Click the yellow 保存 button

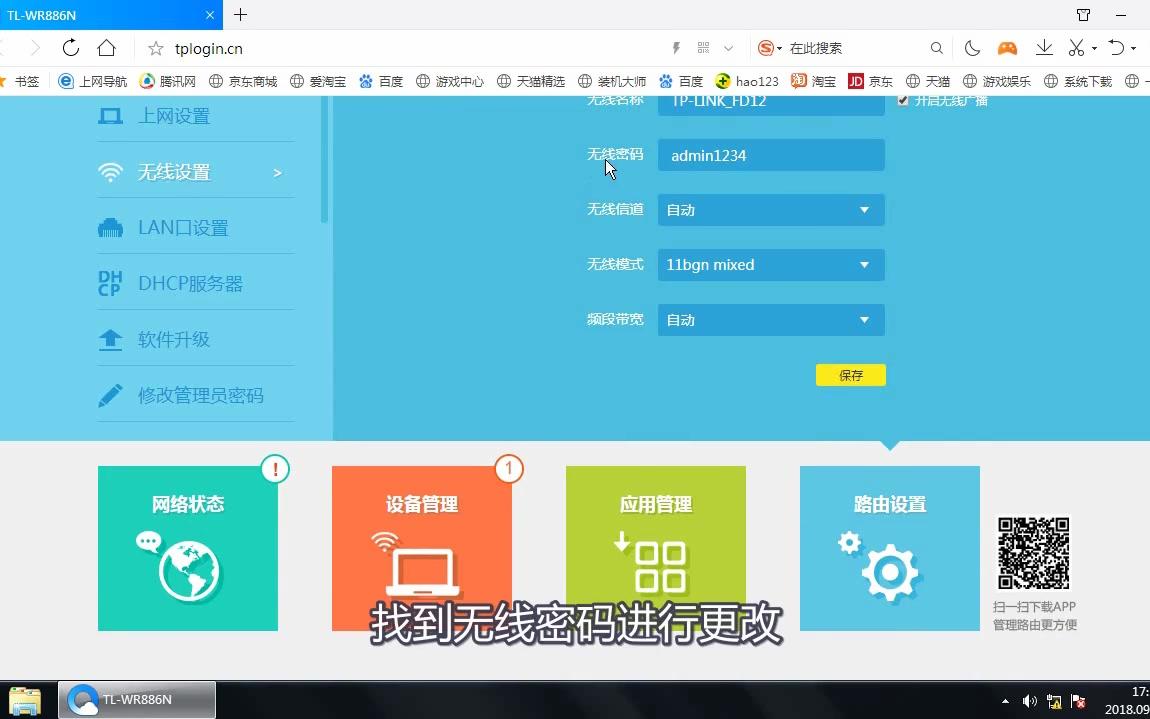(x=850, y=375)
